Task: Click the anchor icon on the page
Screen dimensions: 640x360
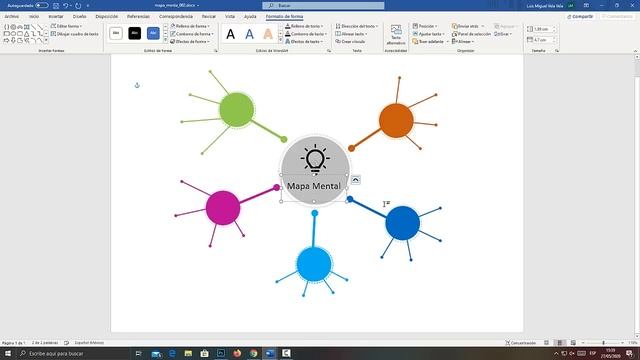Action: tap(137, 85)
